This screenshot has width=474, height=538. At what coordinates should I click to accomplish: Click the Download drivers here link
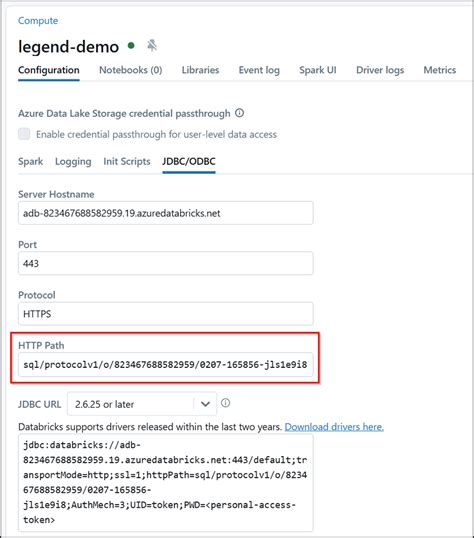point(334,427)
